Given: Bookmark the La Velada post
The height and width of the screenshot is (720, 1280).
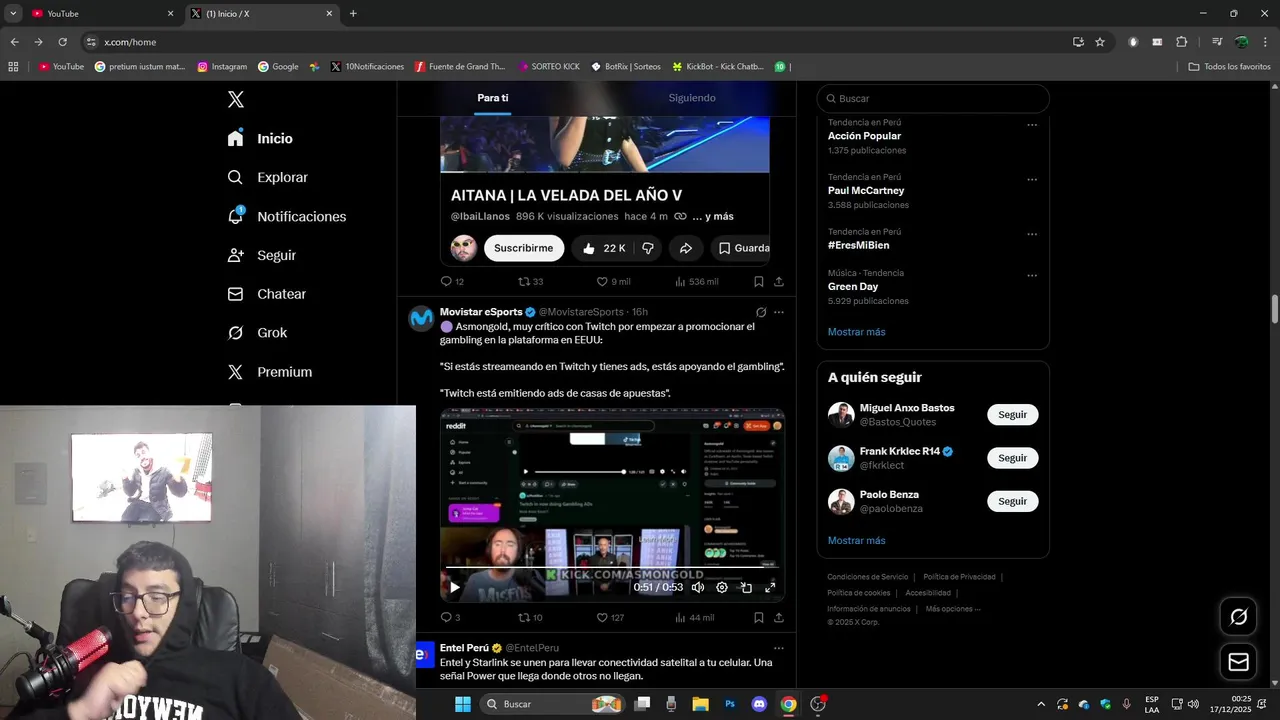Looking at the screenshot, I should pos(759,282).
